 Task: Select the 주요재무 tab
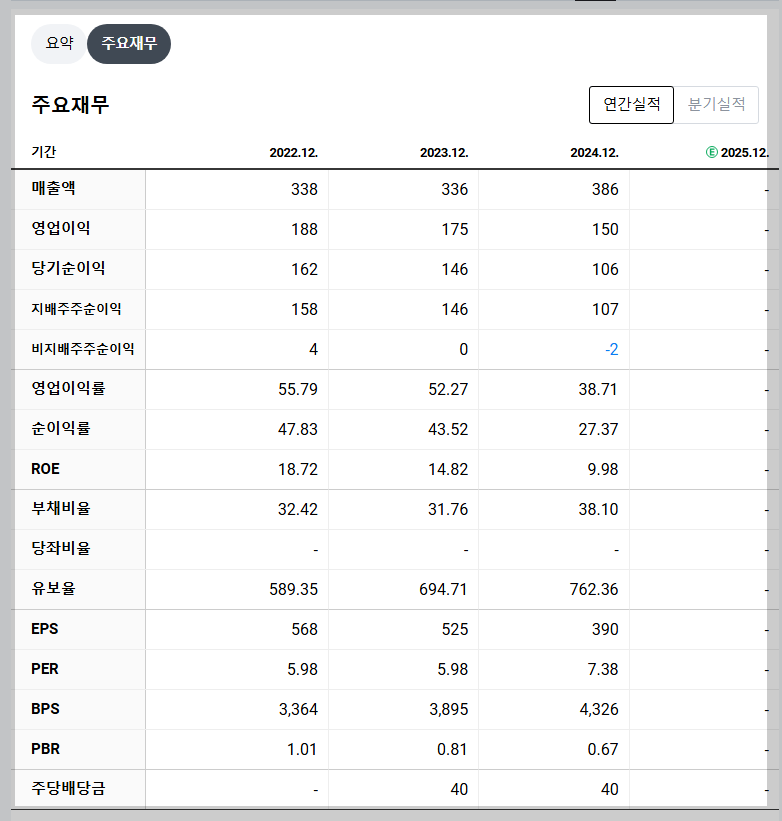click(x=128, y=44)
